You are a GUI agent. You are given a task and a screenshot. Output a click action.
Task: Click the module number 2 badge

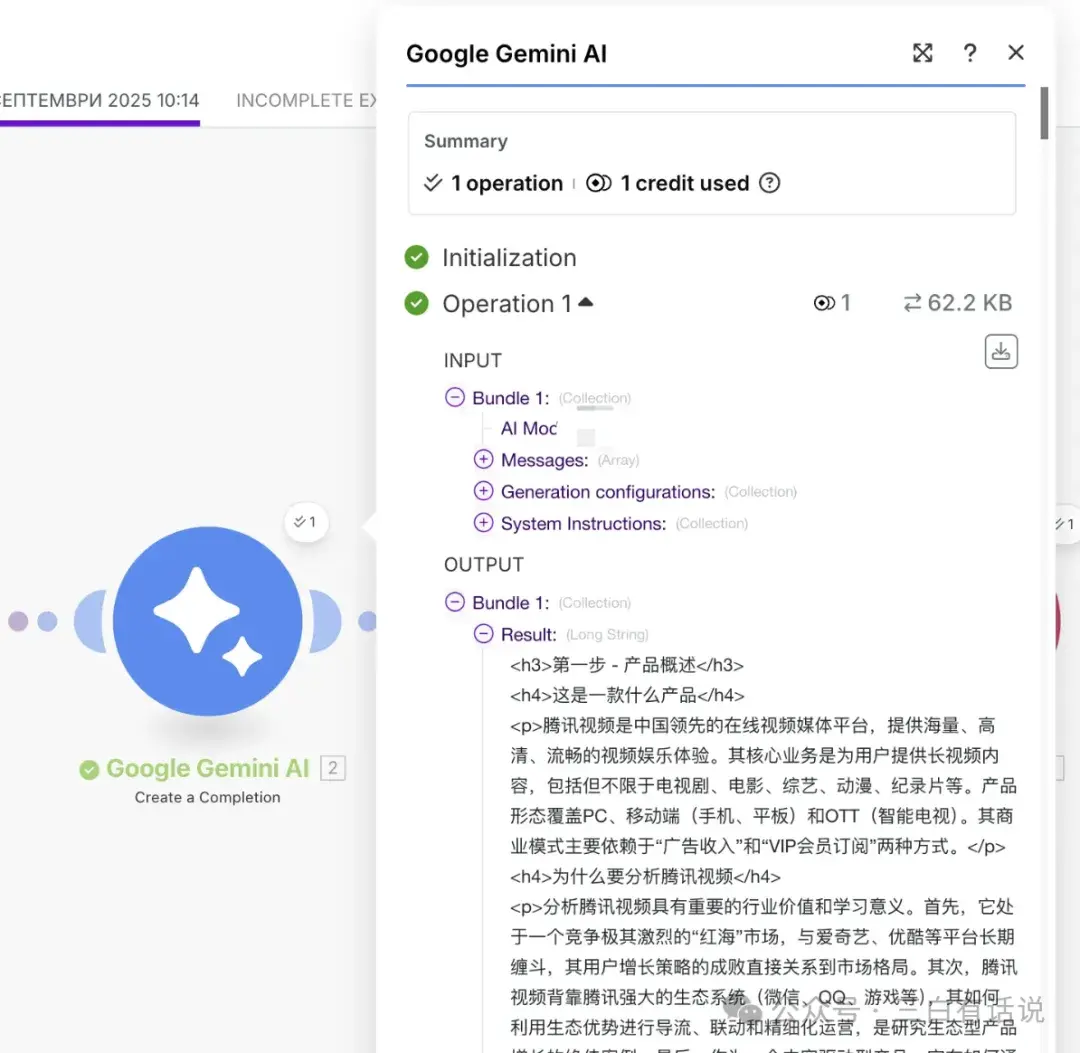(333, 768)
